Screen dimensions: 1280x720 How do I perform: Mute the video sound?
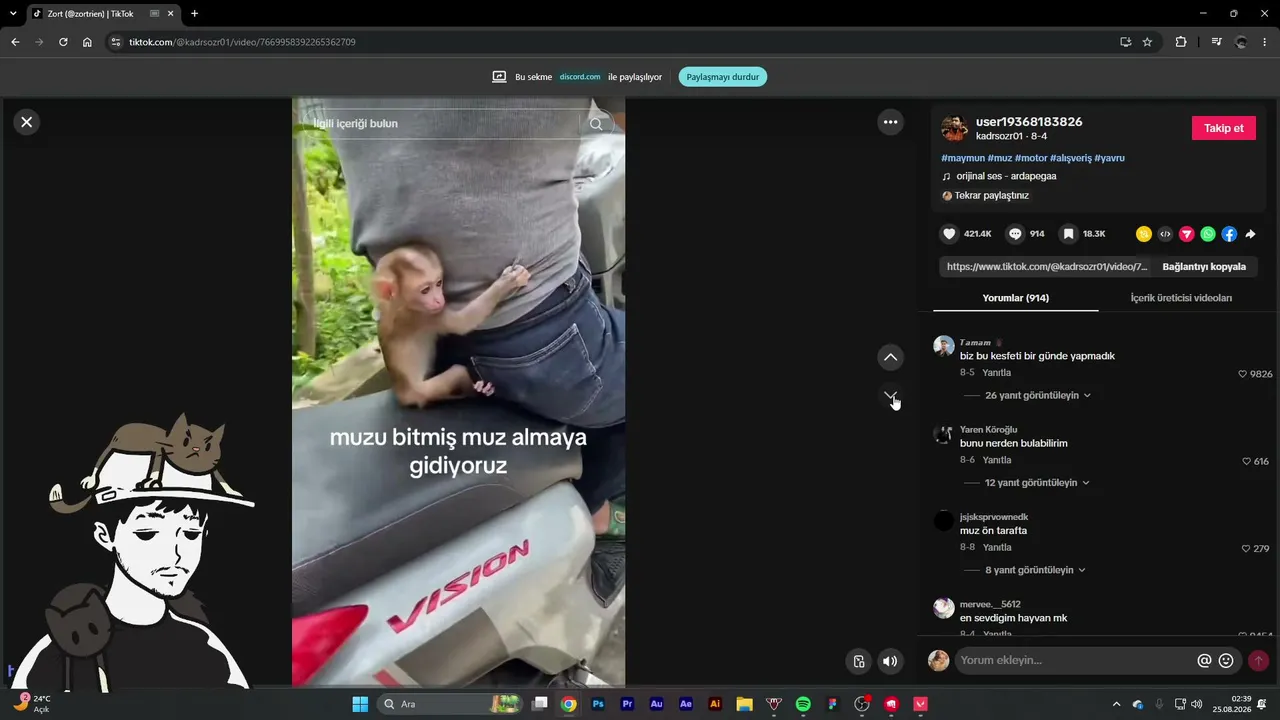[x=890, y=661]
